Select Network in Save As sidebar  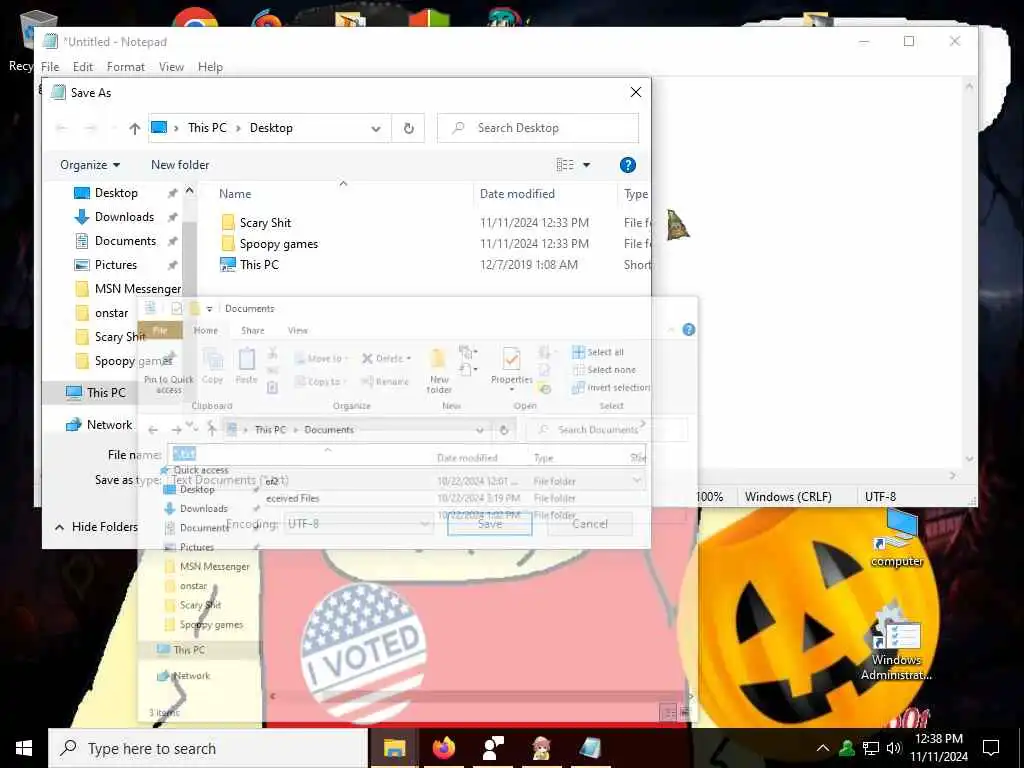[x=109, y=424]
